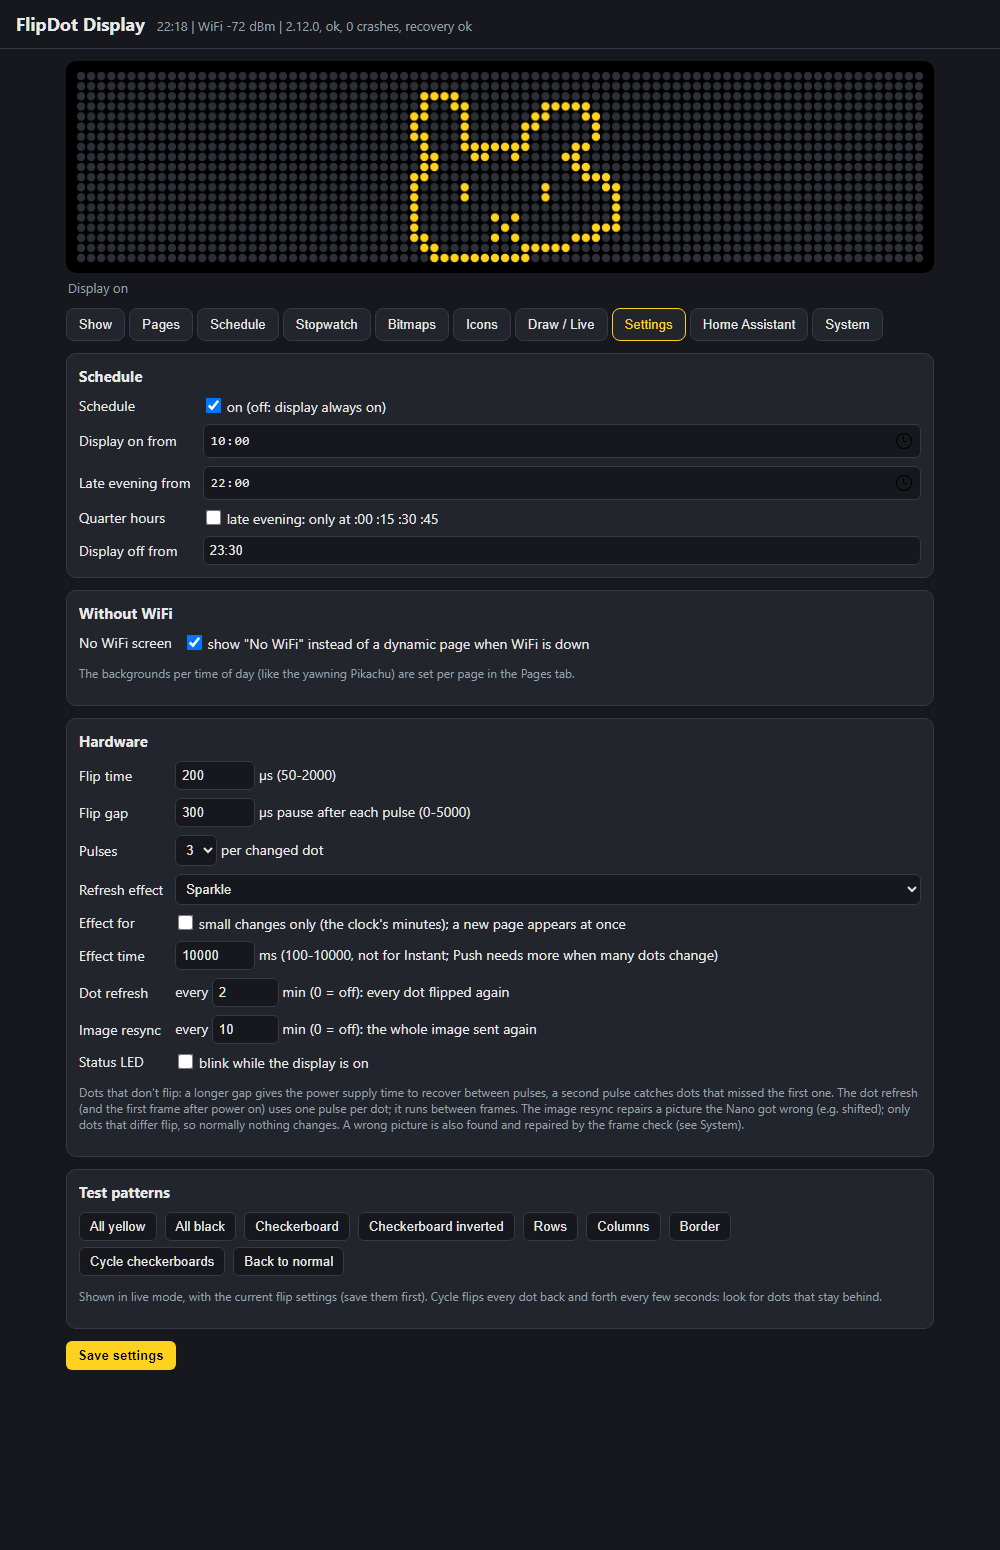Click the Image resync minutes field
1000x1550 pixels.
coord(245,1029)
